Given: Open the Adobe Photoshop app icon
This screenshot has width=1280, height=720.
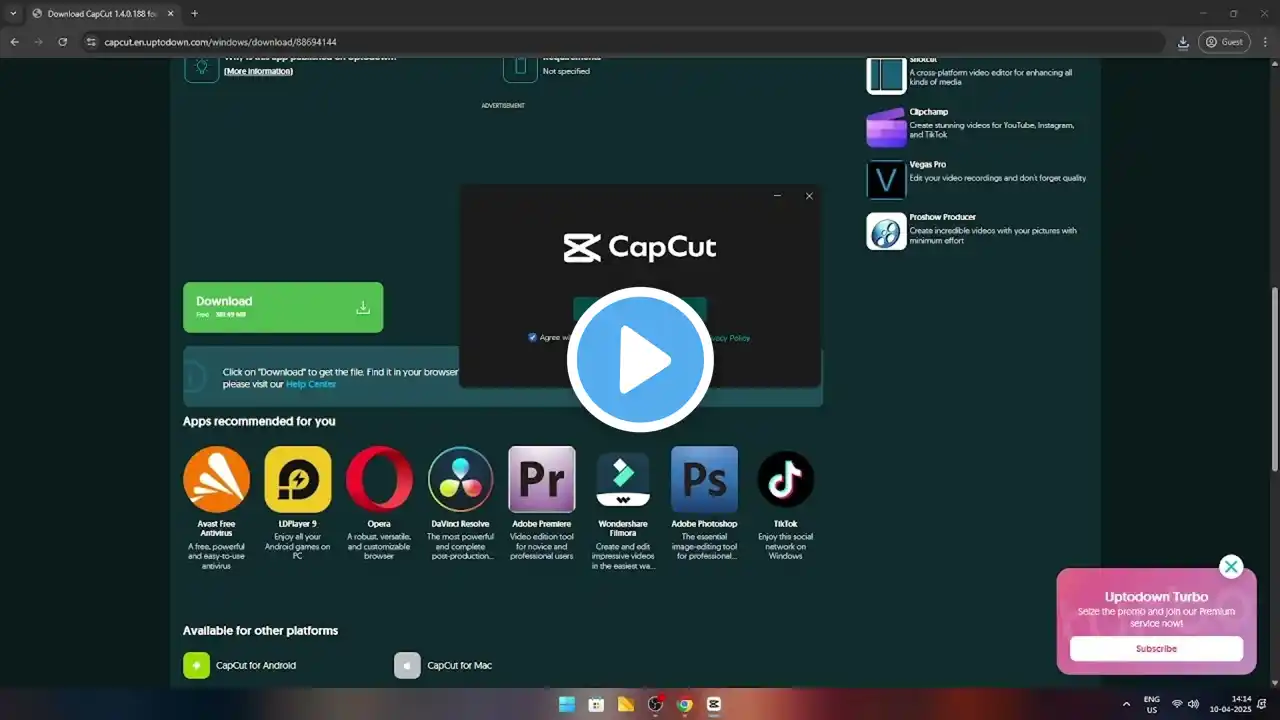Looking at the screenshot, I should pos(704,479).
